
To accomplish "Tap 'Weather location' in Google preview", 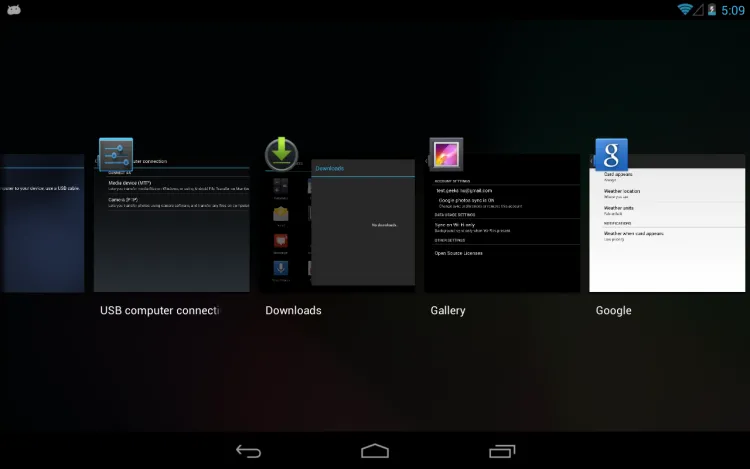I will [x=622, y=193].
